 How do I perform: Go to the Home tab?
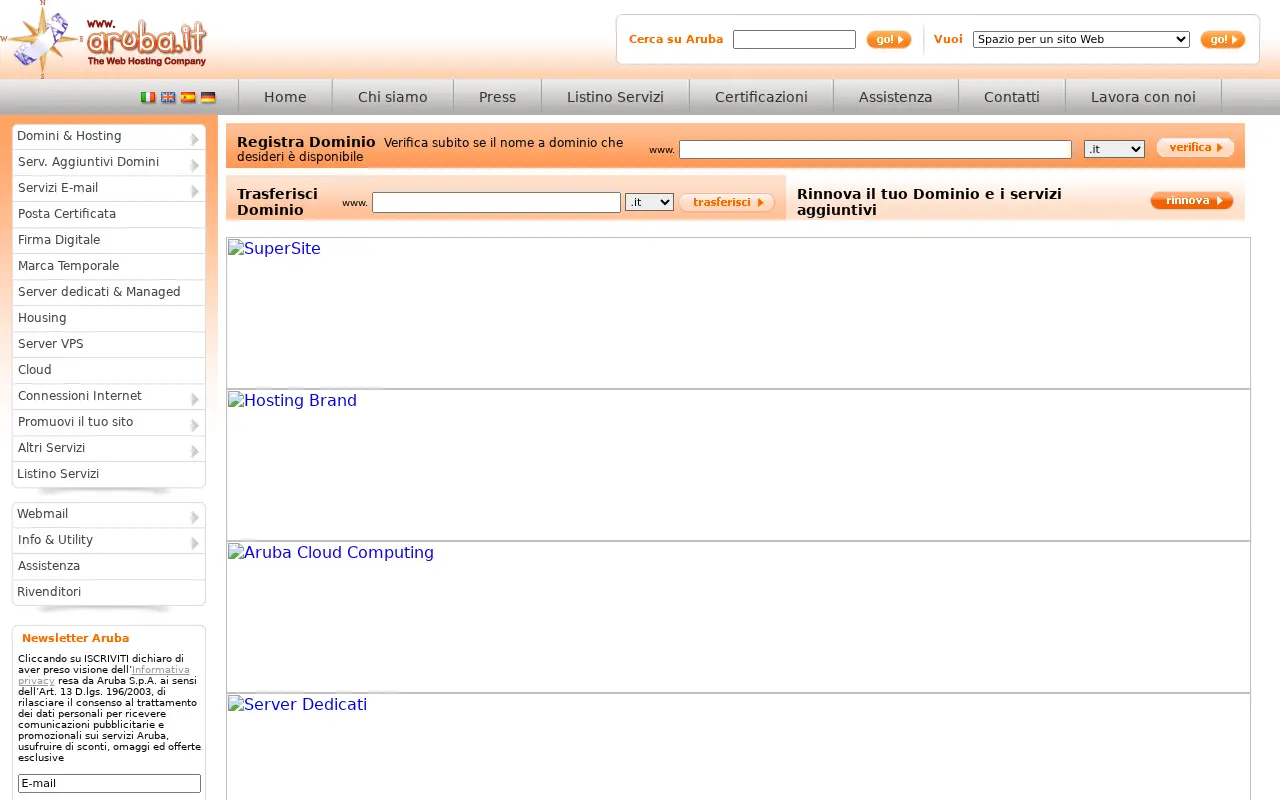click(285, 97)
